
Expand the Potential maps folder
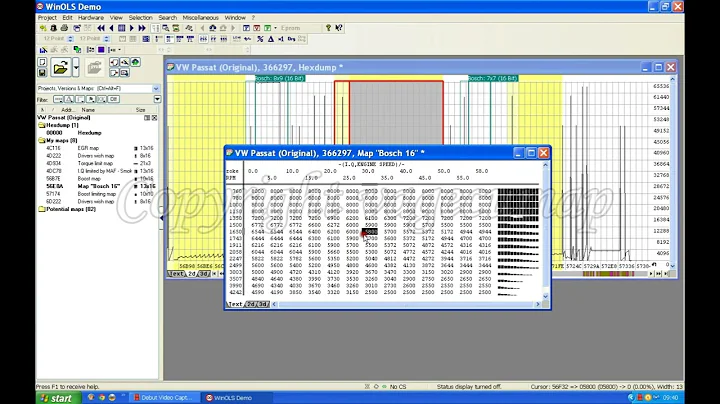(42, 209)
